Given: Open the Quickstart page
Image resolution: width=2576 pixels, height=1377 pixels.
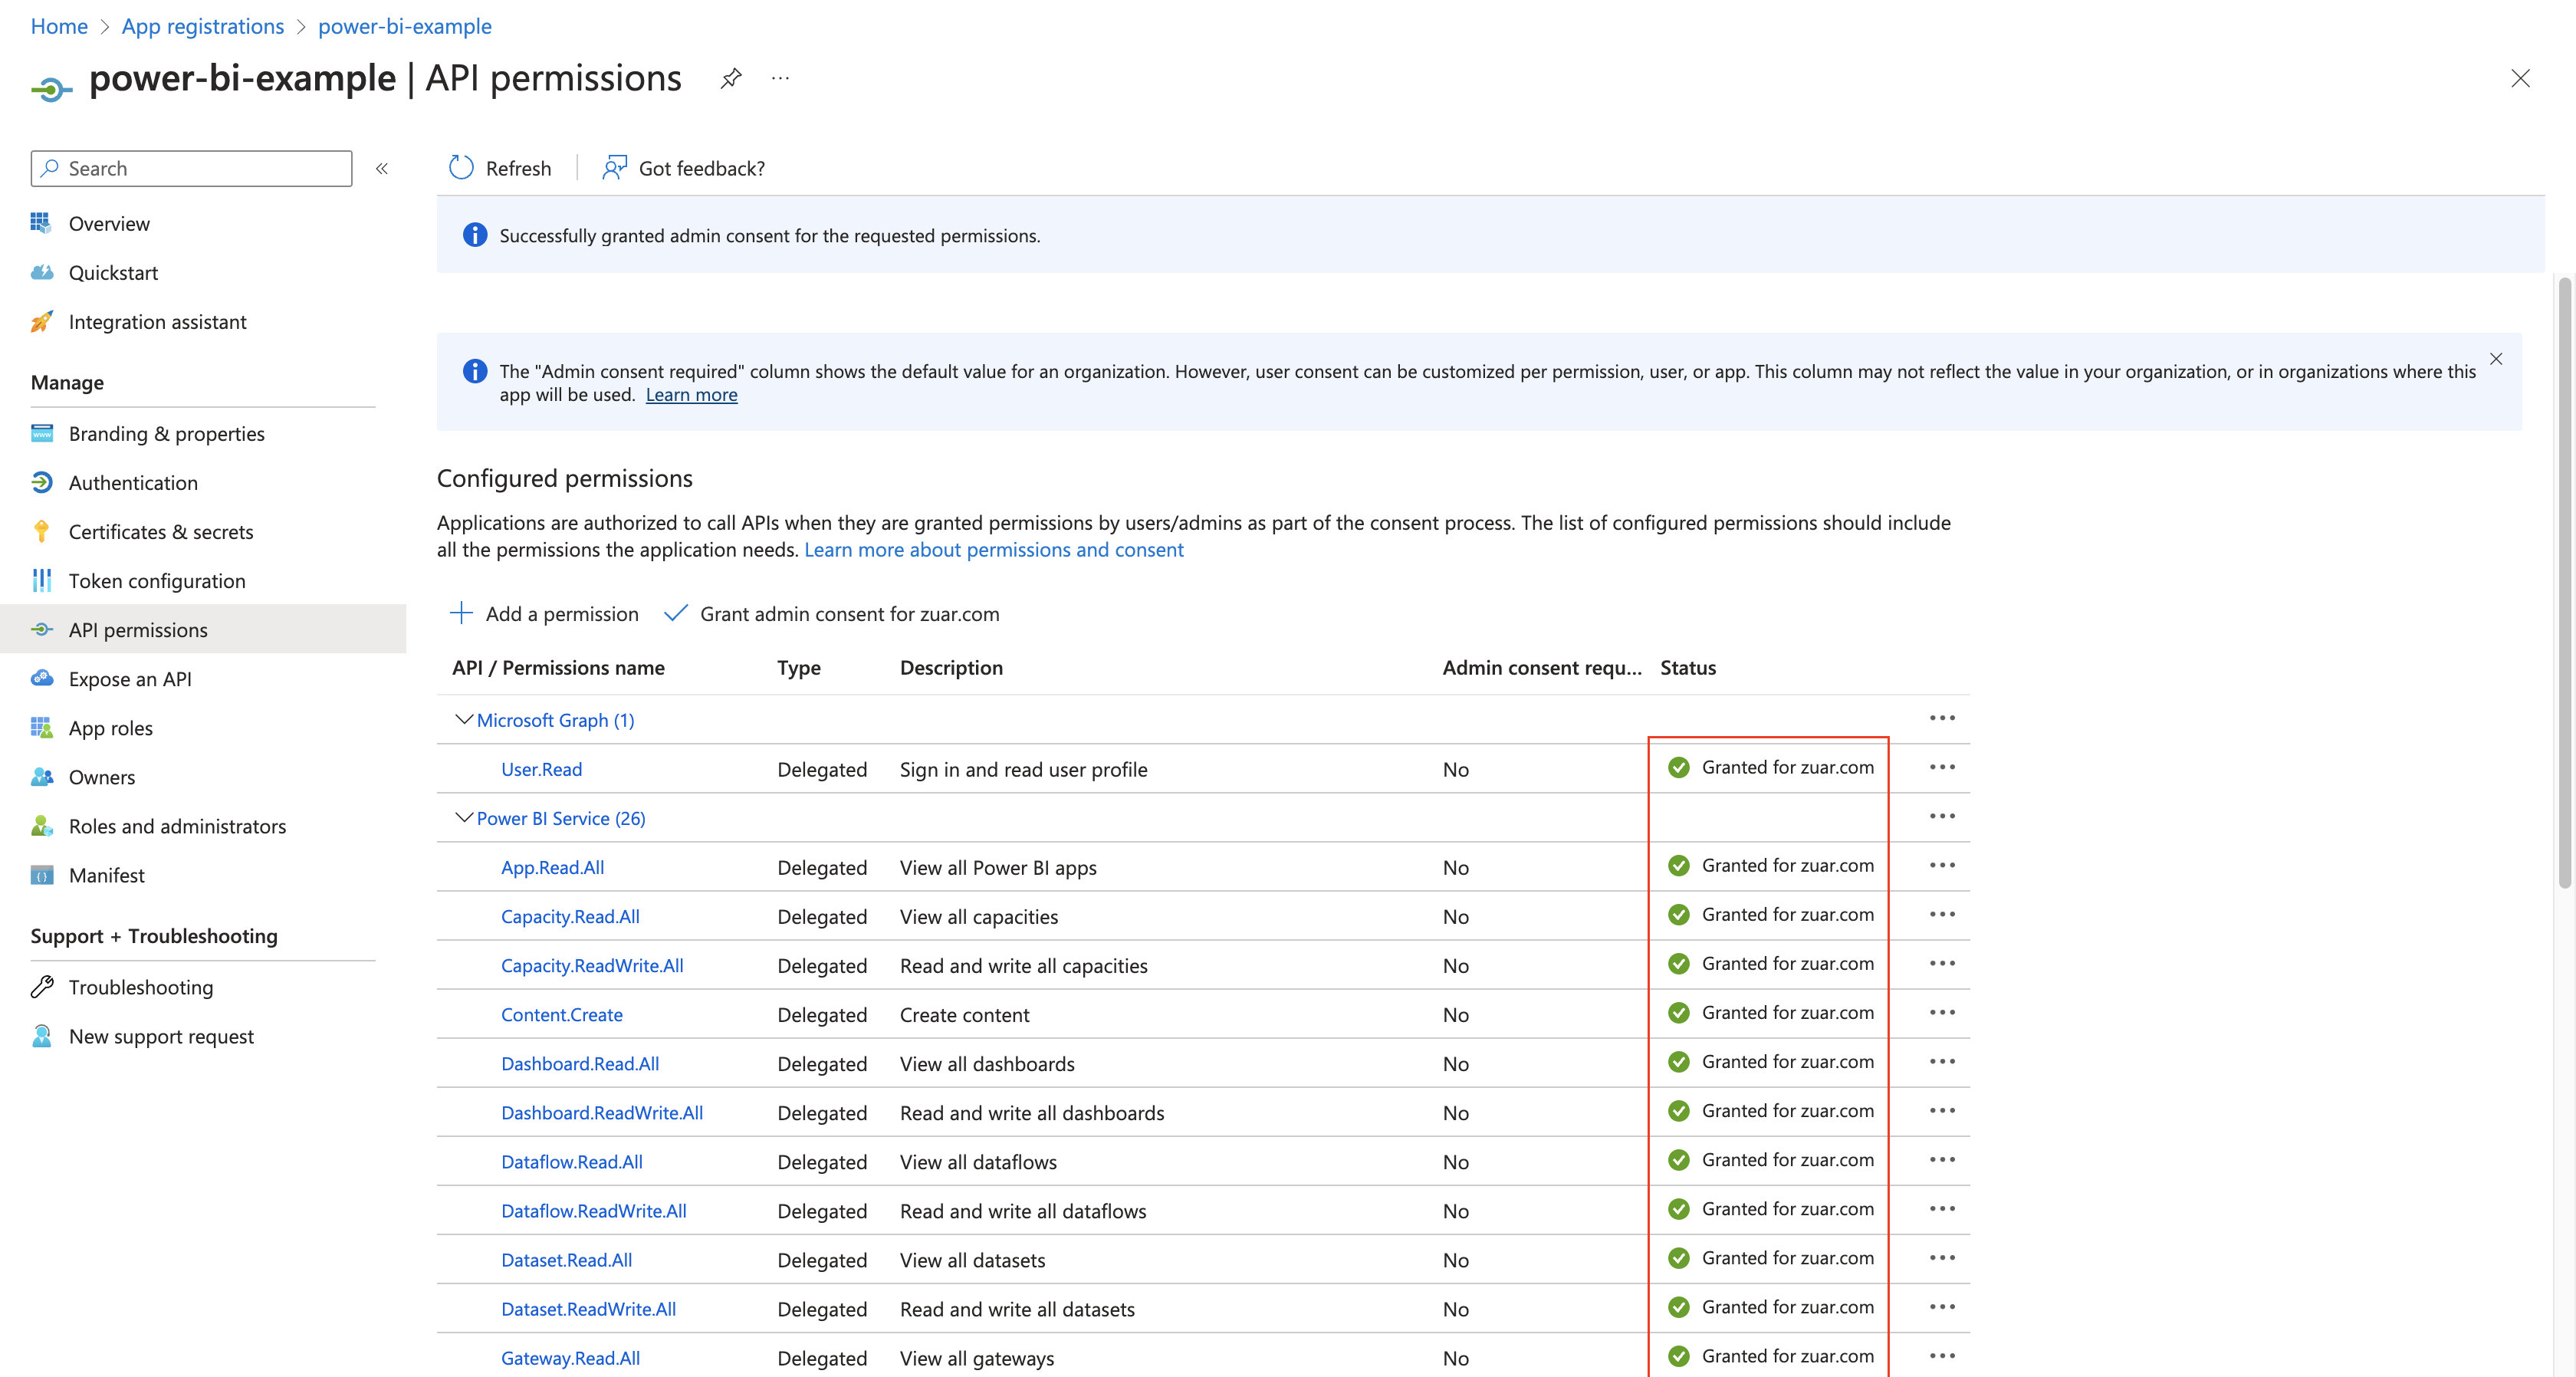Looking at the screenshot, I should pyautogui.click(x=113, y=273).
